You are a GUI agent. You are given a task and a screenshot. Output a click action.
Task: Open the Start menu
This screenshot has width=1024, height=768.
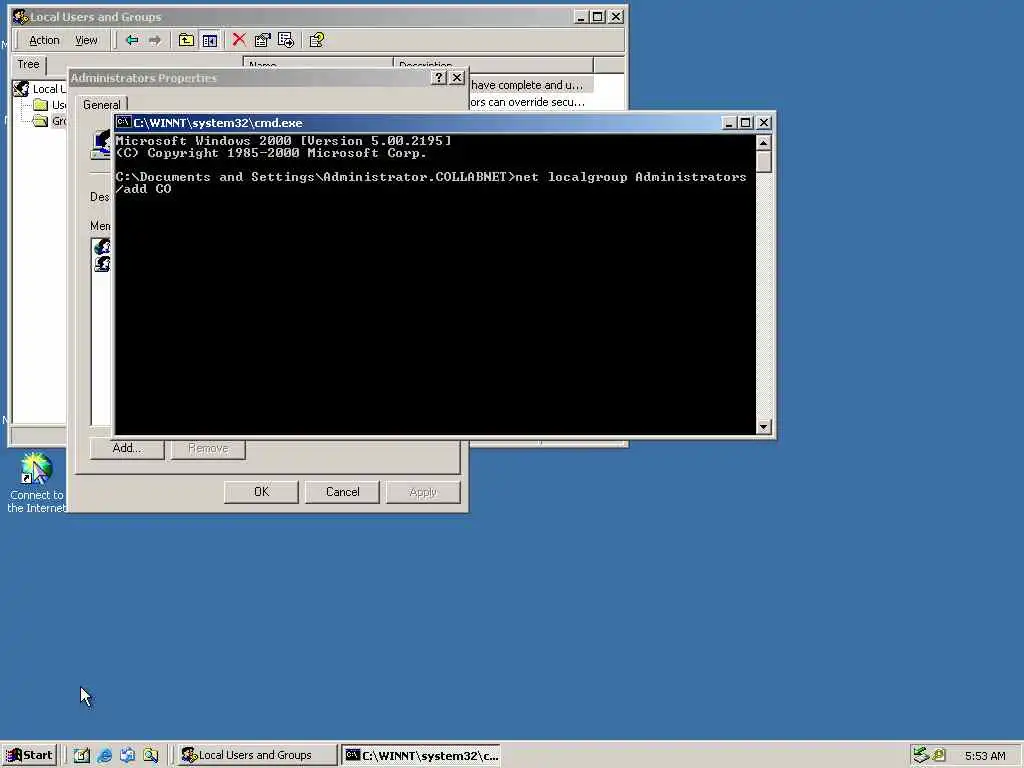(x=29, y=755)
